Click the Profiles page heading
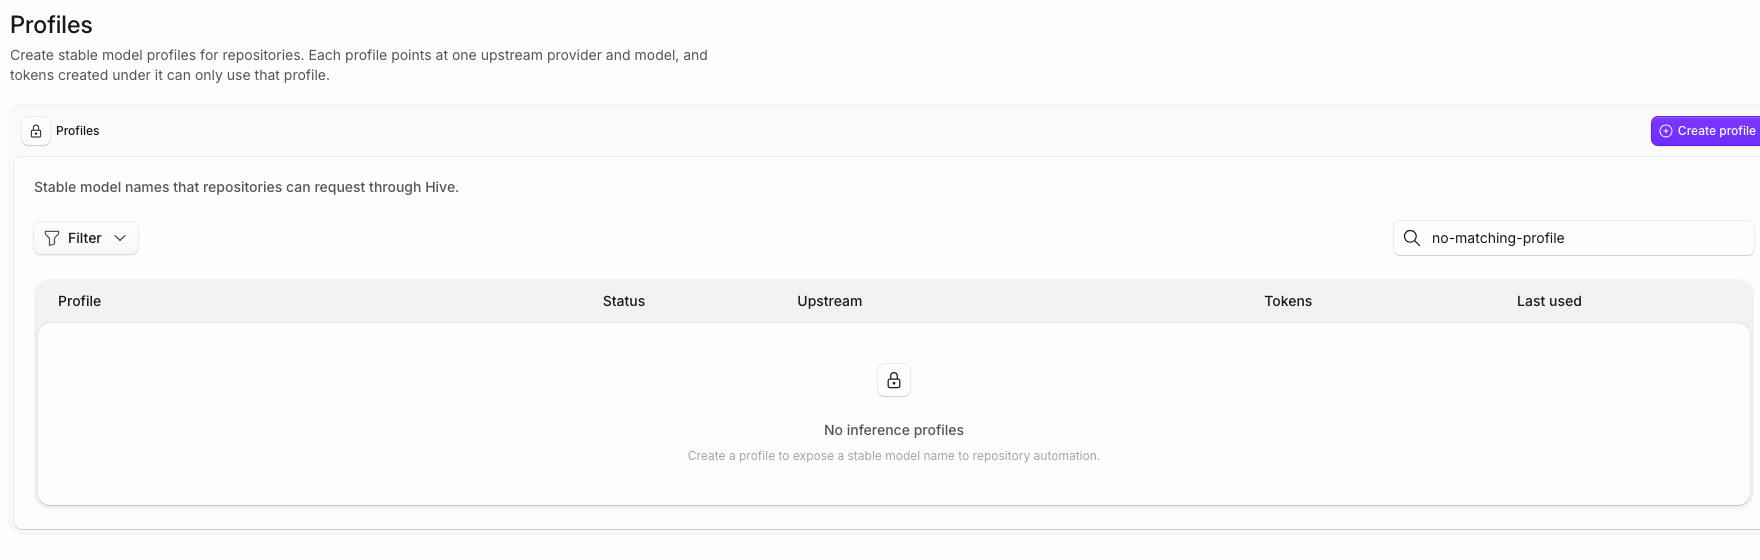This screenshot has width=1760, height=560. (x=51, y=25)
